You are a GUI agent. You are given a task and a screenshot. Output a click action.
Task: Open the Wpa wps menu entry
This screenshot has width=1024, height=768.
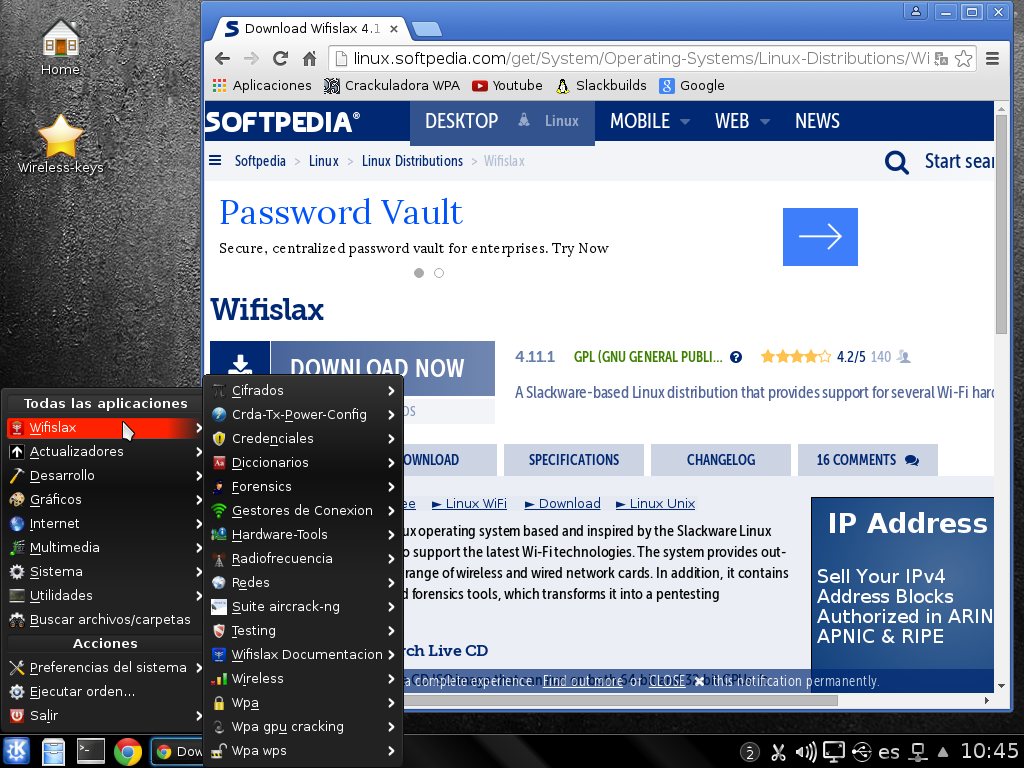click(304, 751)
